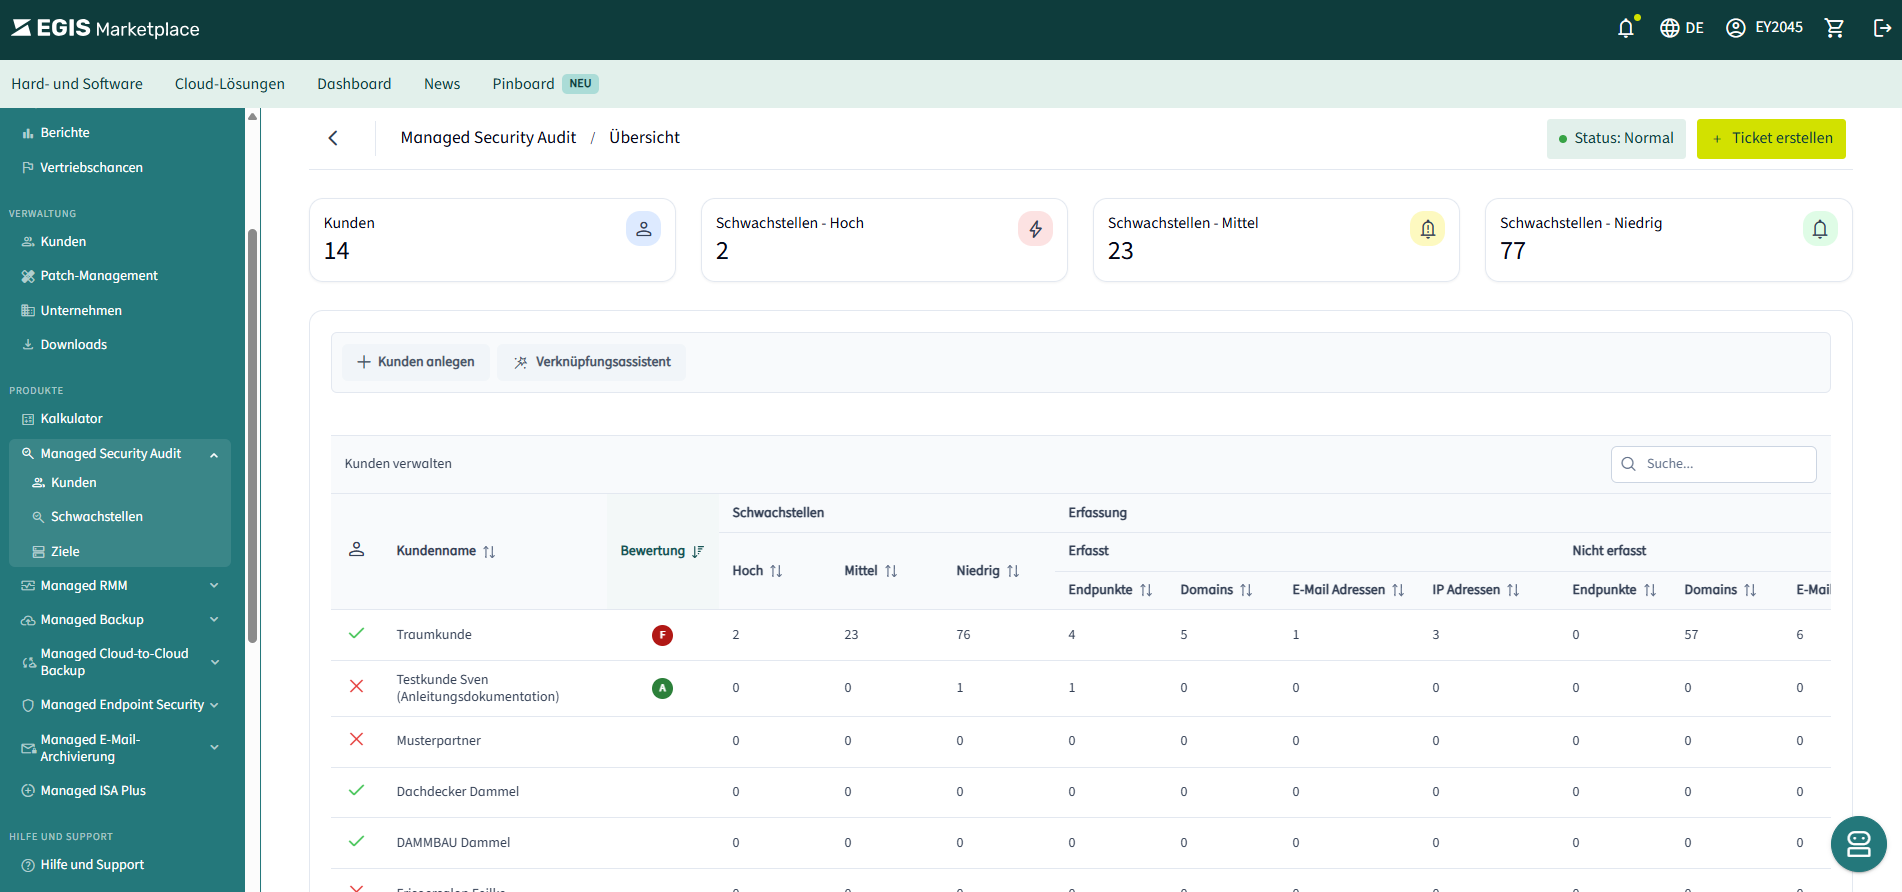Open News section
1902x892 pixels.
click(x=442, y=84)
